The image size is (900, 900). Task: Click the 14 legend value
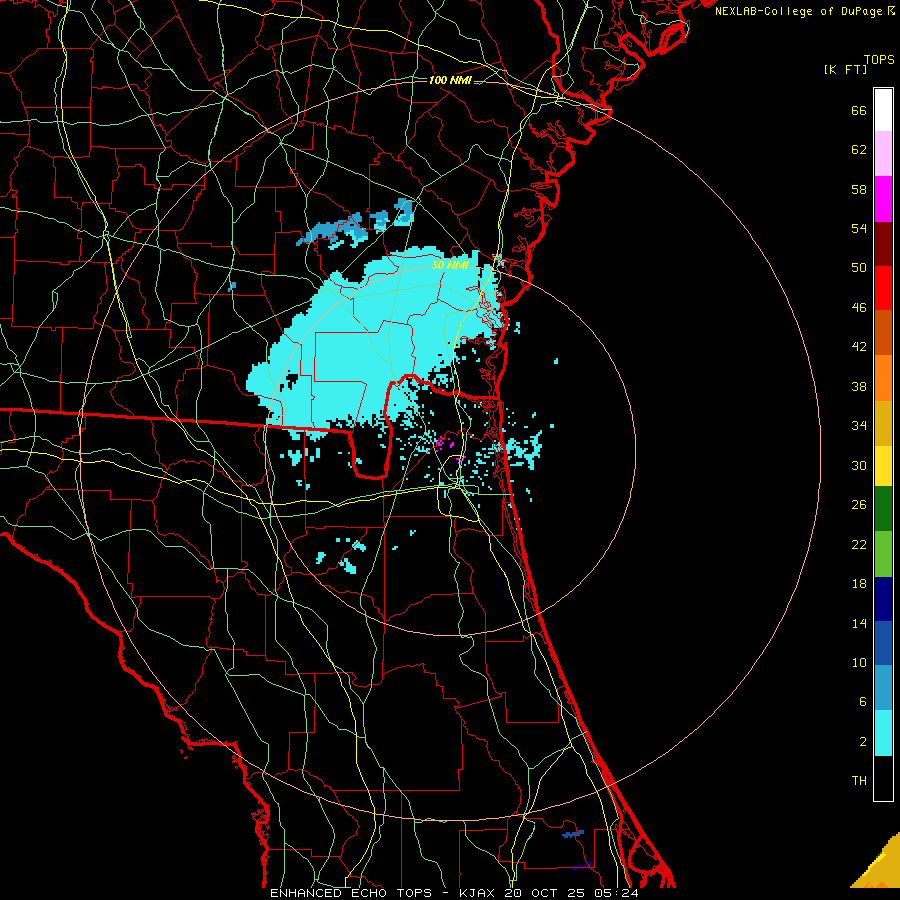click(859, 623)
